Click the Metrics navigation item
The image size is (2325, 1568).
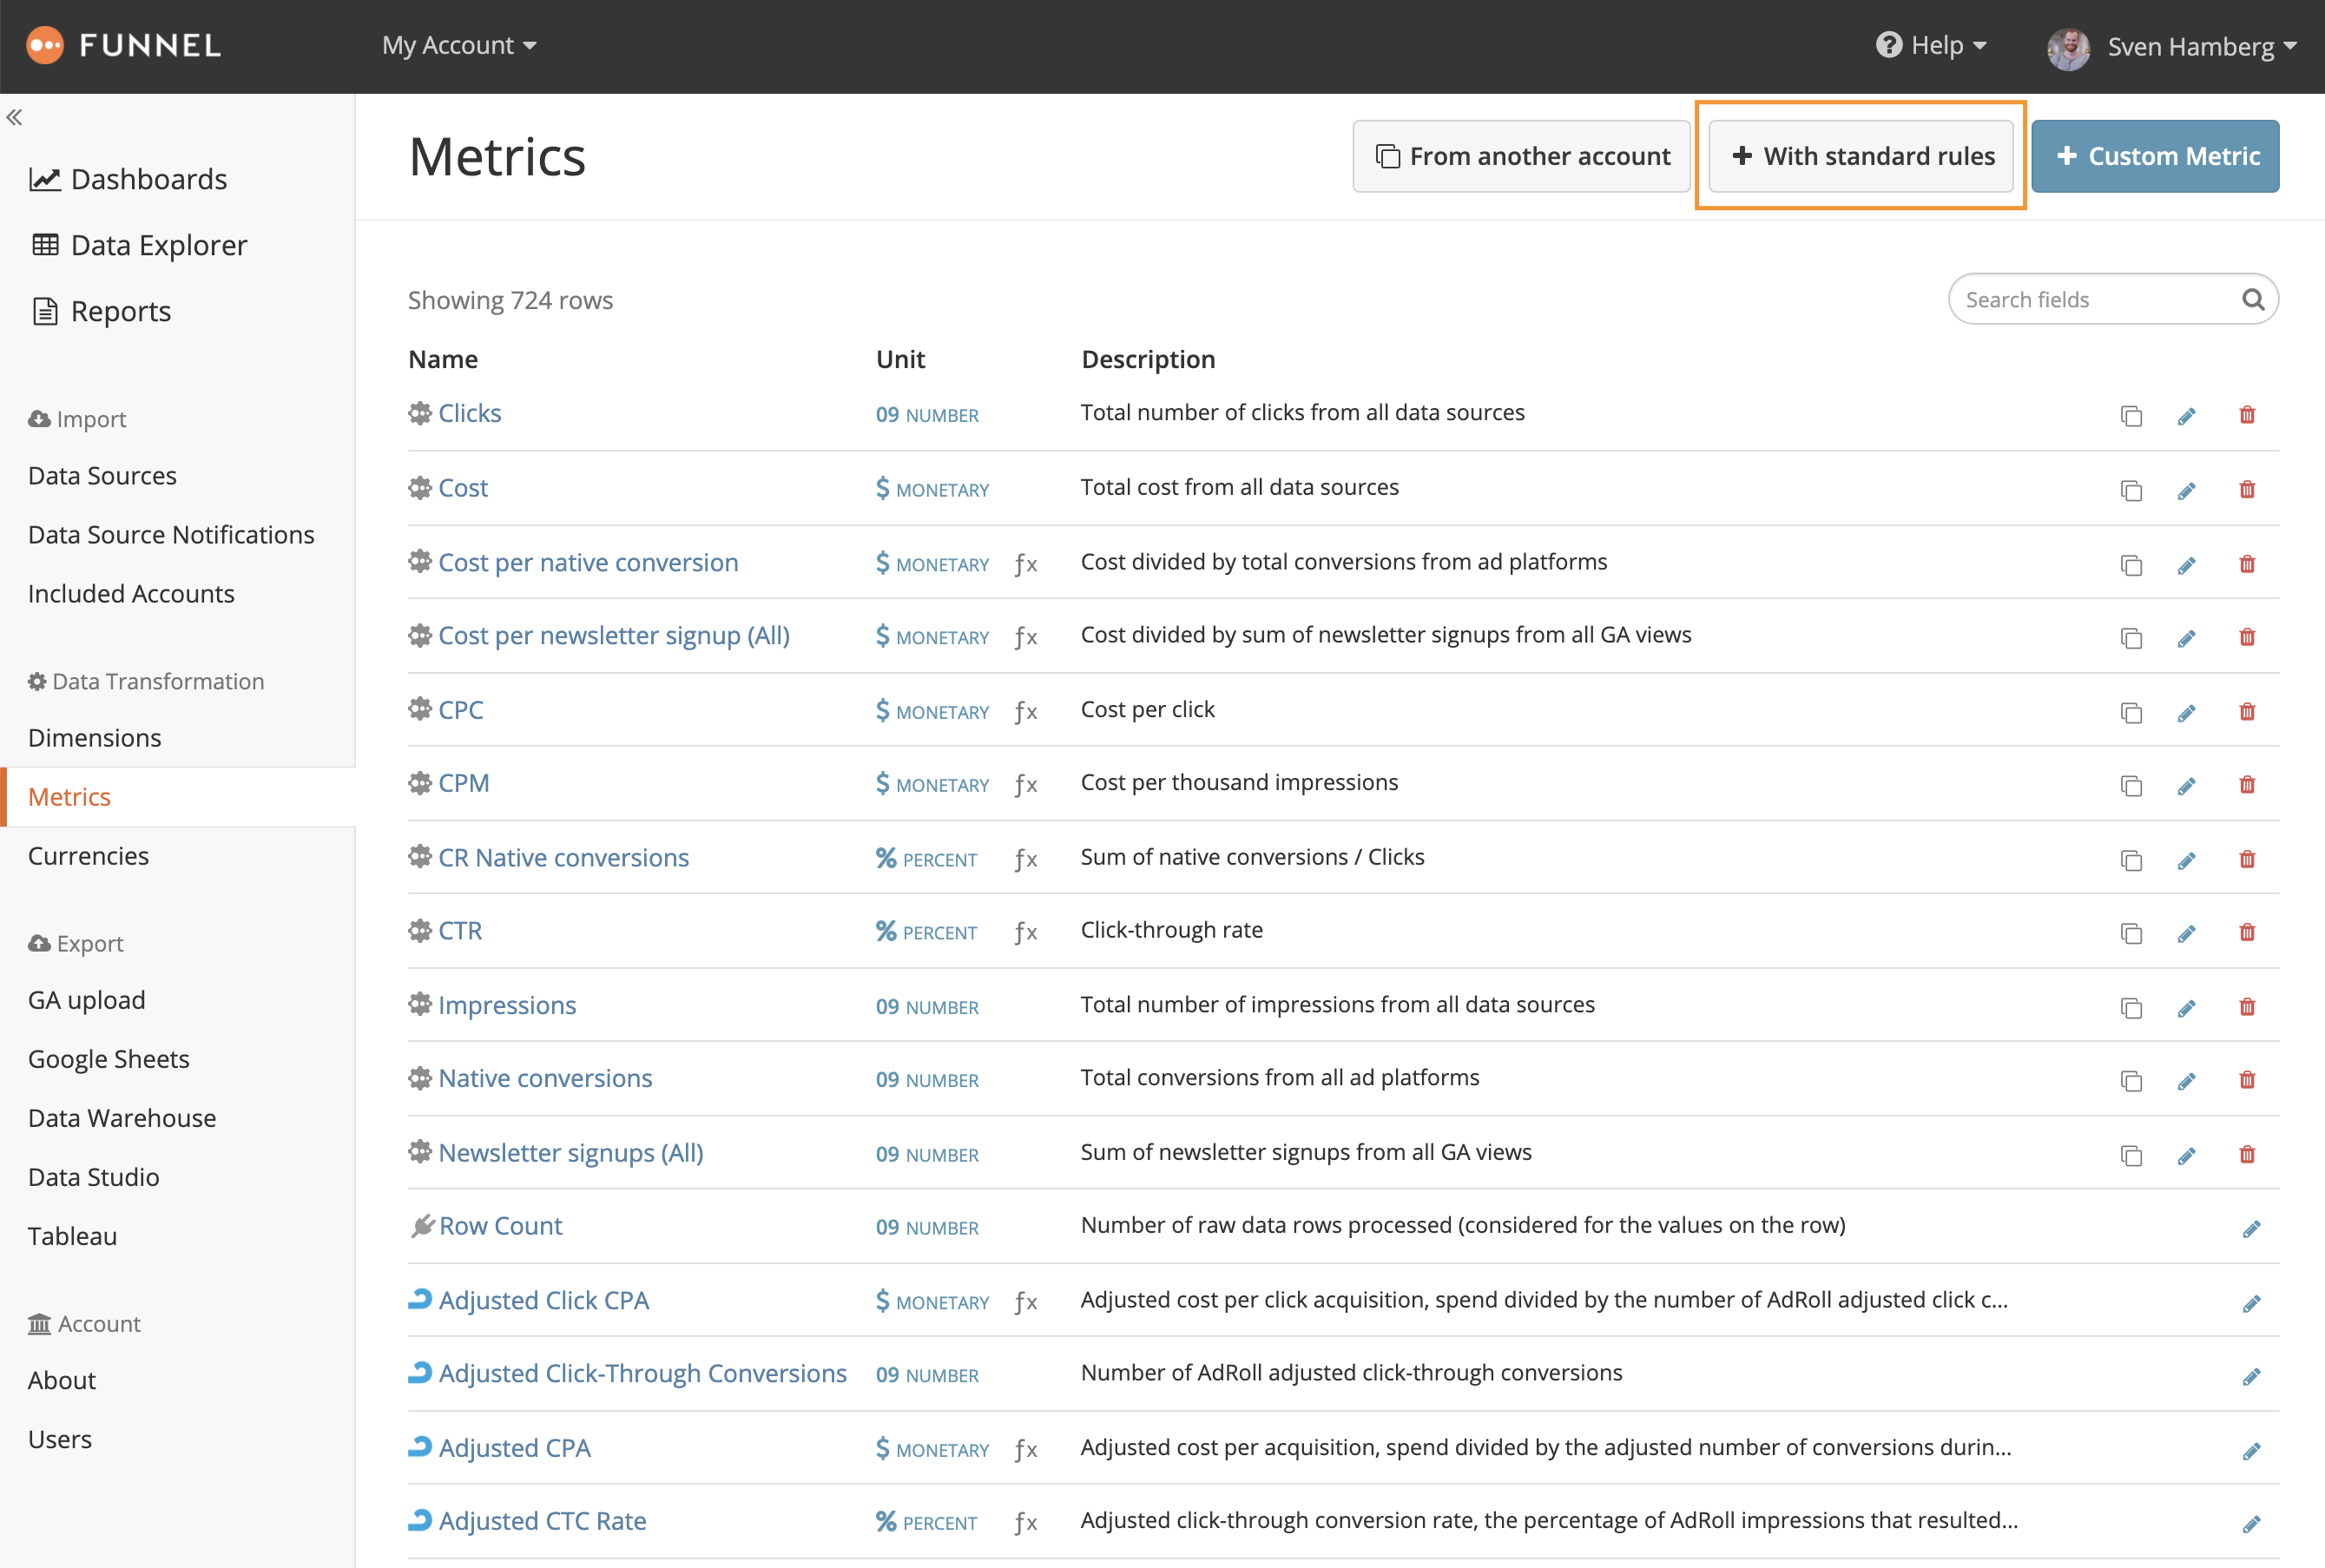[x=69, y=796]
